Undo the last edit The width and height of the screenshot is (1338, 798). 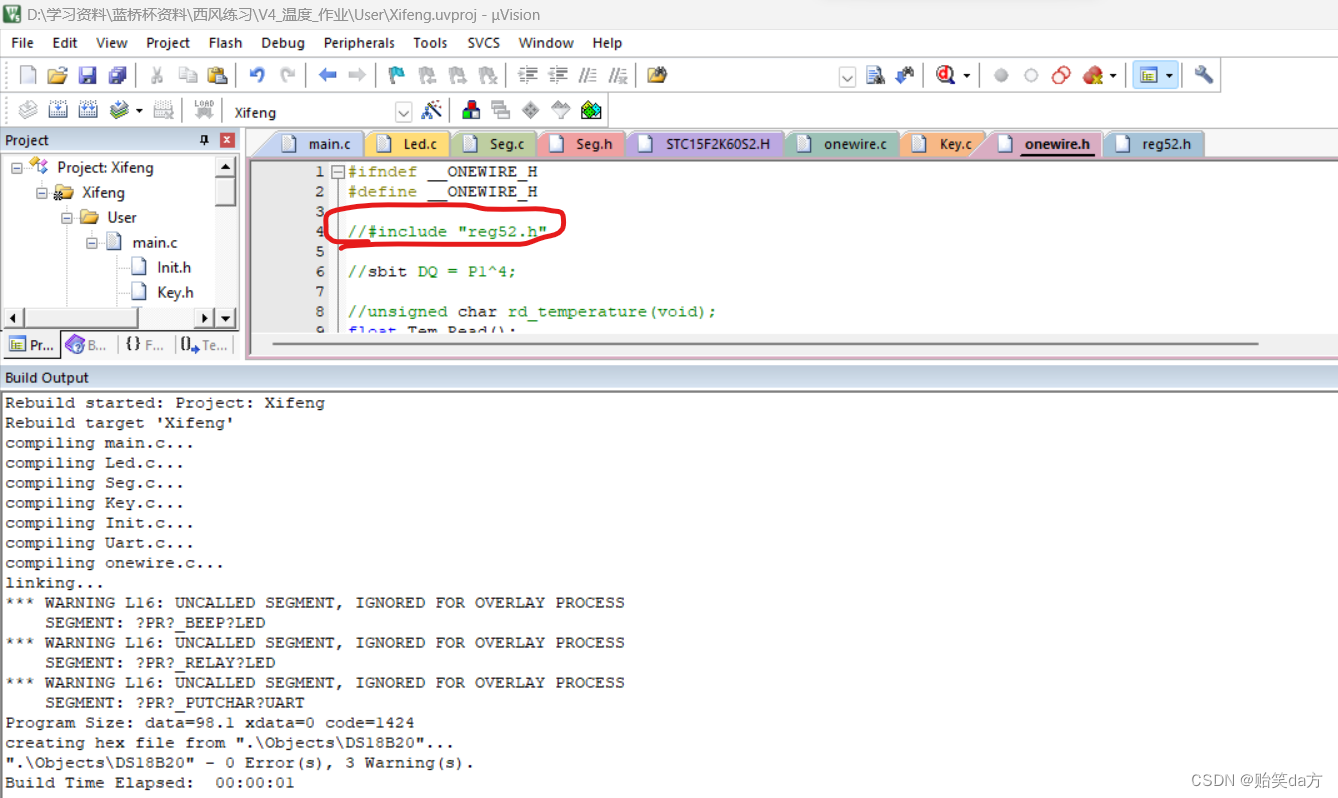[x=258, y=75]
